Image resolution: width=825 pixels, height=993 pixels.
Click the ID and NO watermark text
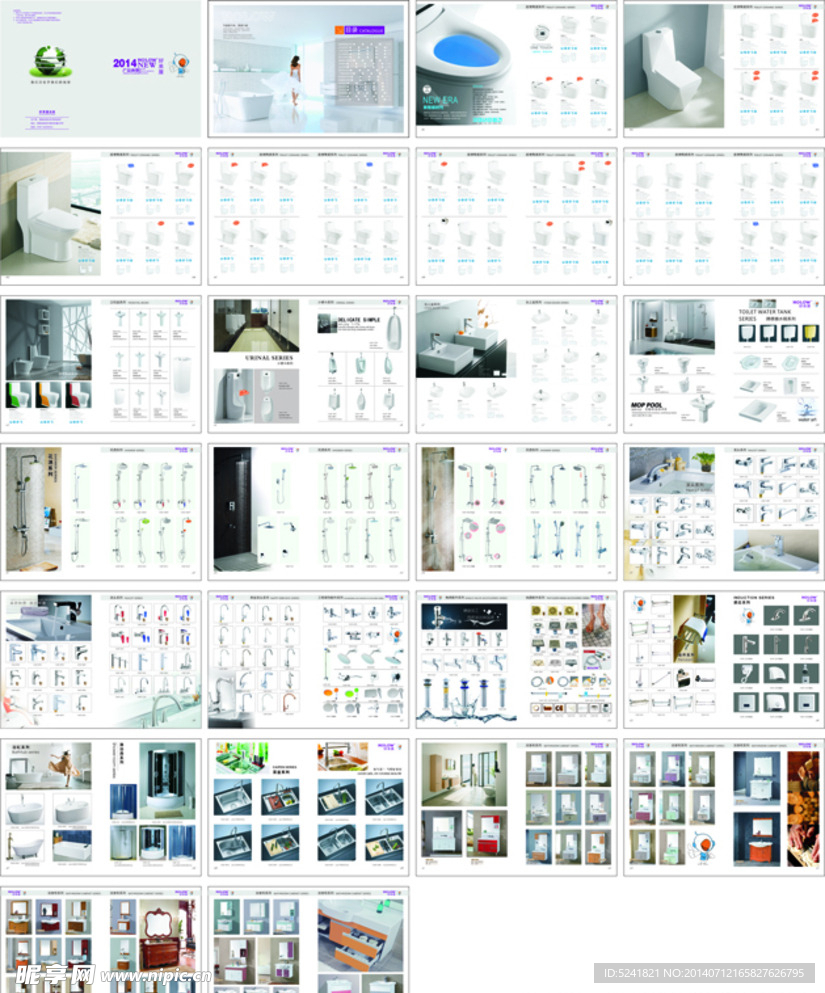coord(706,973)
